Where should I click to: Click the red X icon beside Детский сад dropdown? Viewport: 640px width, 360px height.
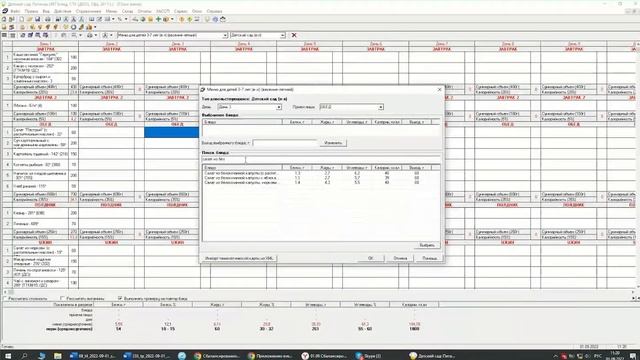pyautogui.click(x=294, y=35)
